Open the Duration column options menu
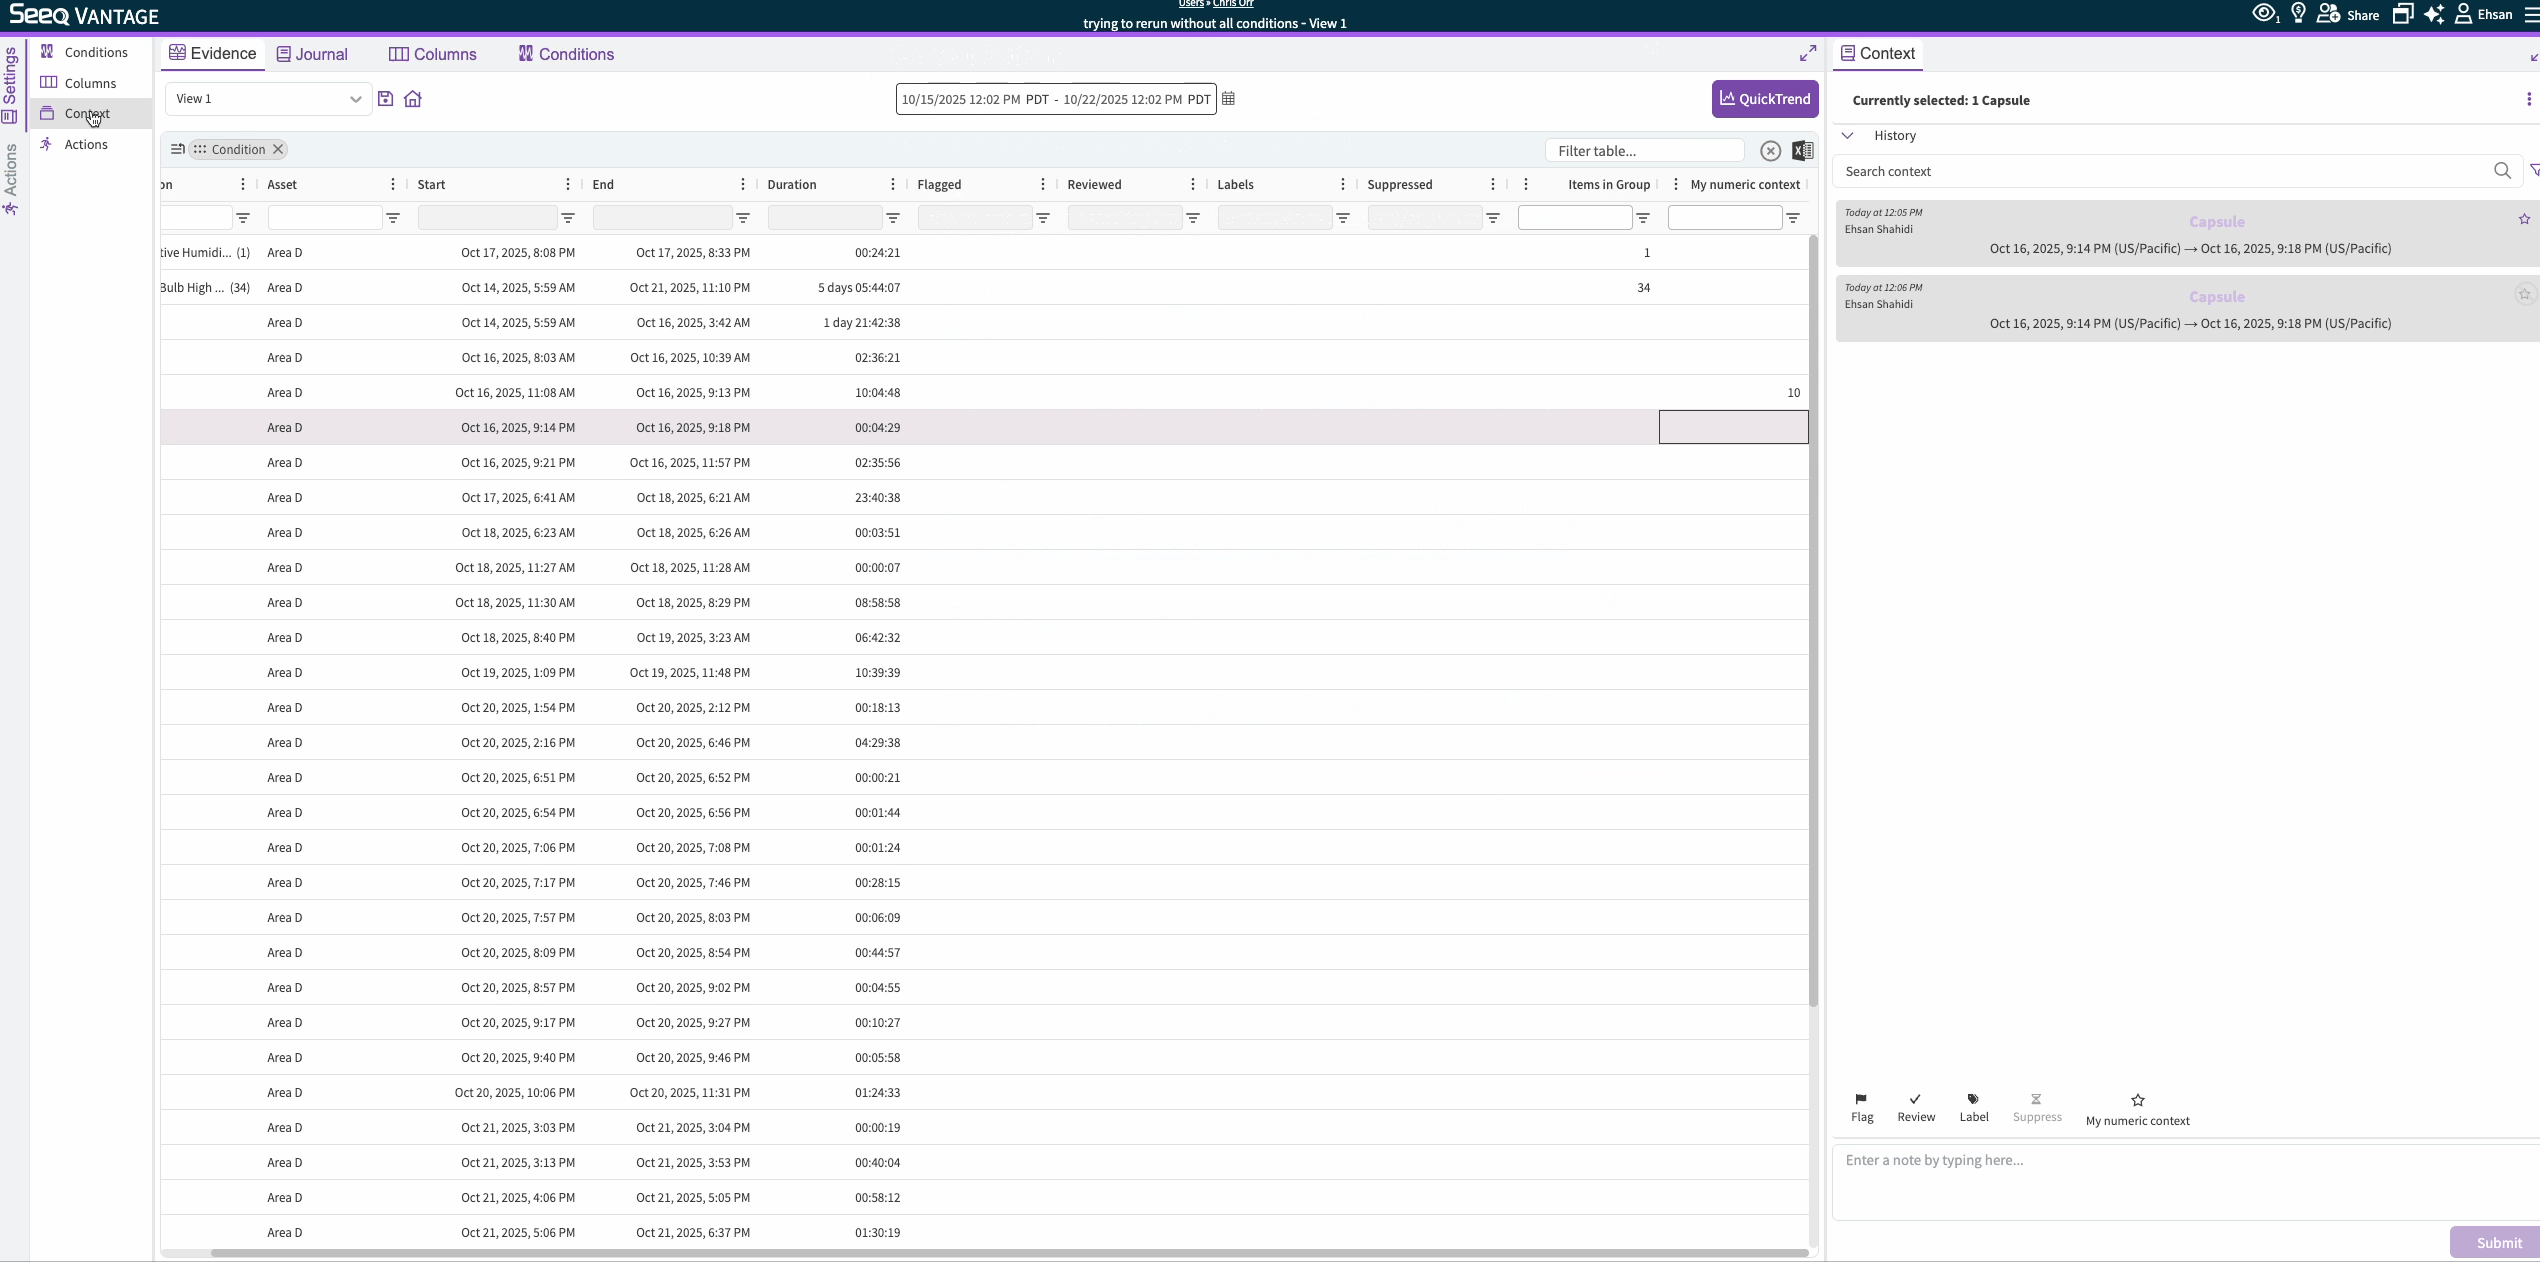The height and width of the screenshot is (1262, 2540). [892, 185]
